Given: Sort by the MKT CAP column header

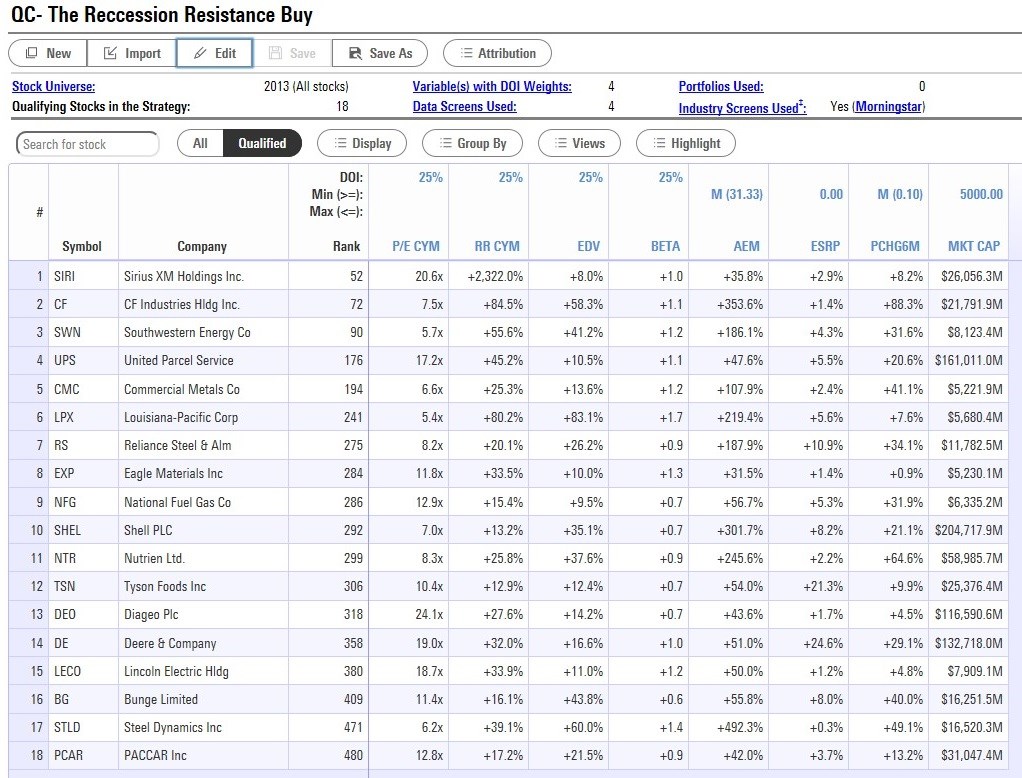Looking at the screenshot, I should (x=974, y=246).
